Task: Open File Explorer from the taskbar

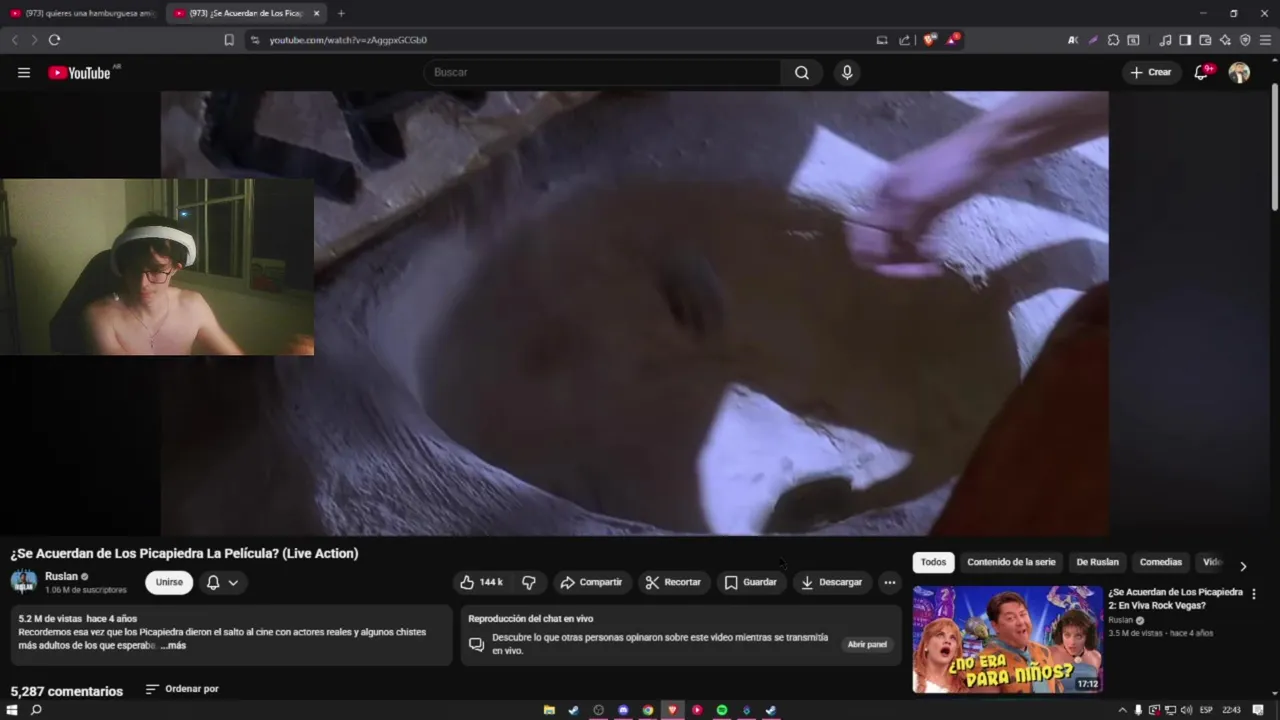Action: coord(549,710)
